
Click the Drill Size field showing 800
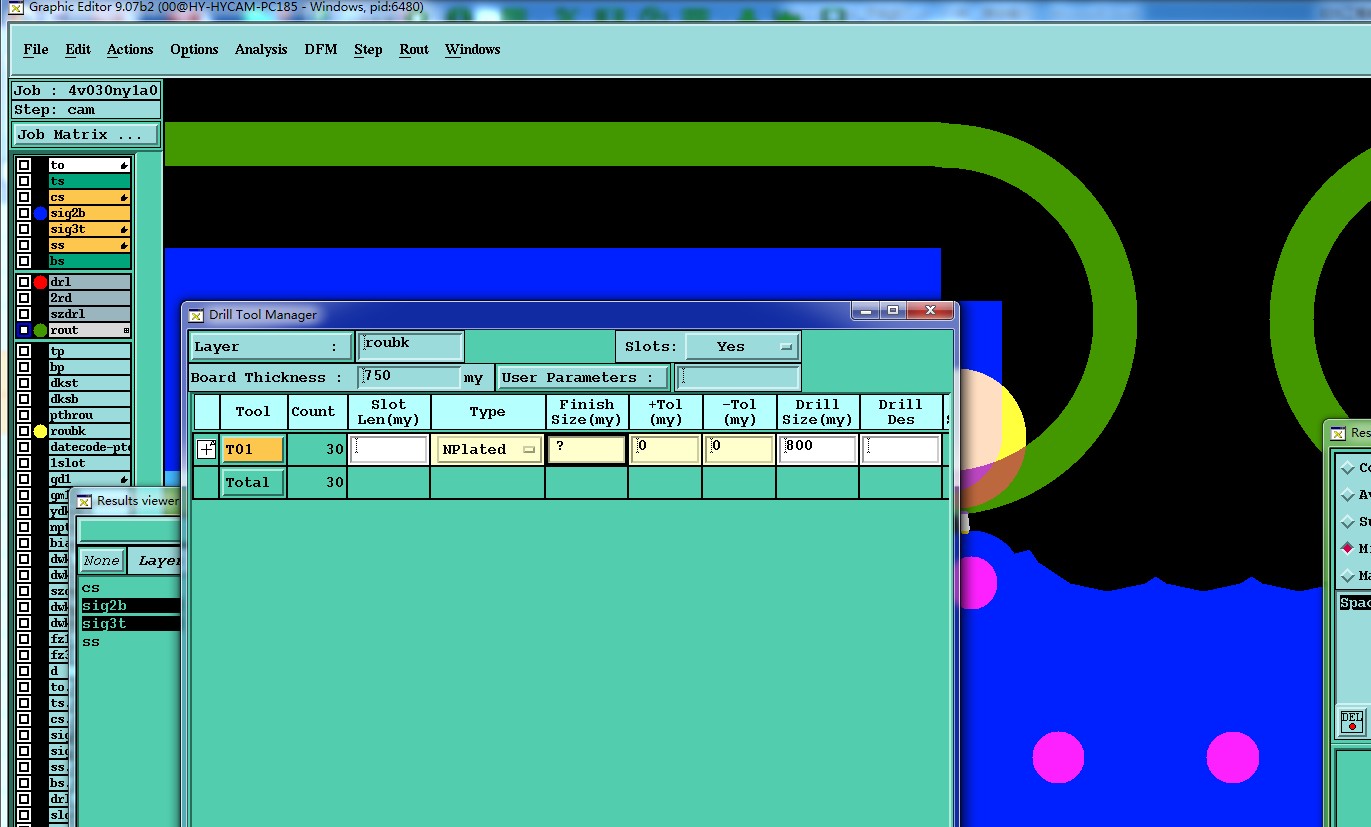point(818,449)
